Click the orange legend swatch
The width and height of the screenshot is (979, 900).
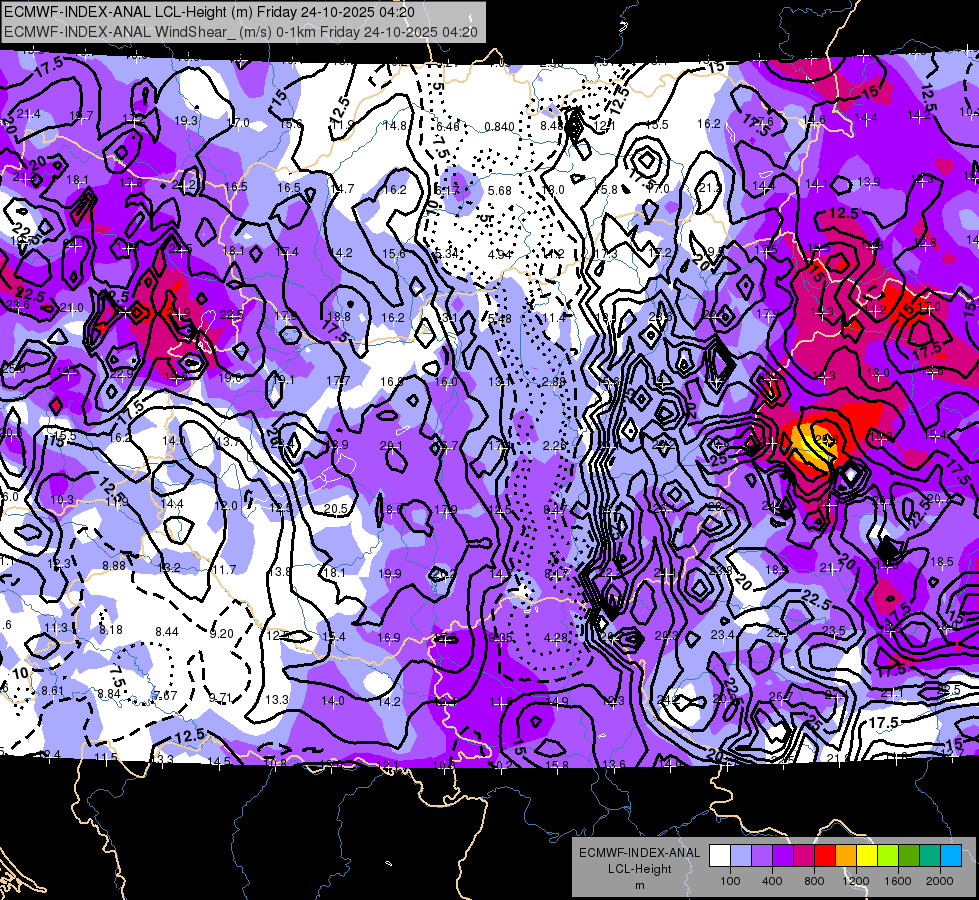point(846,856)
